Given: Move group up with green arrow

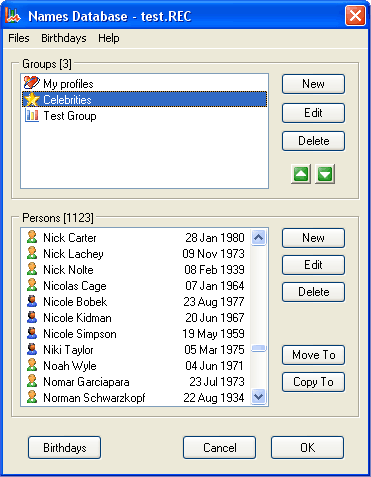Looking at the screenshot, I should coord(301,174).
